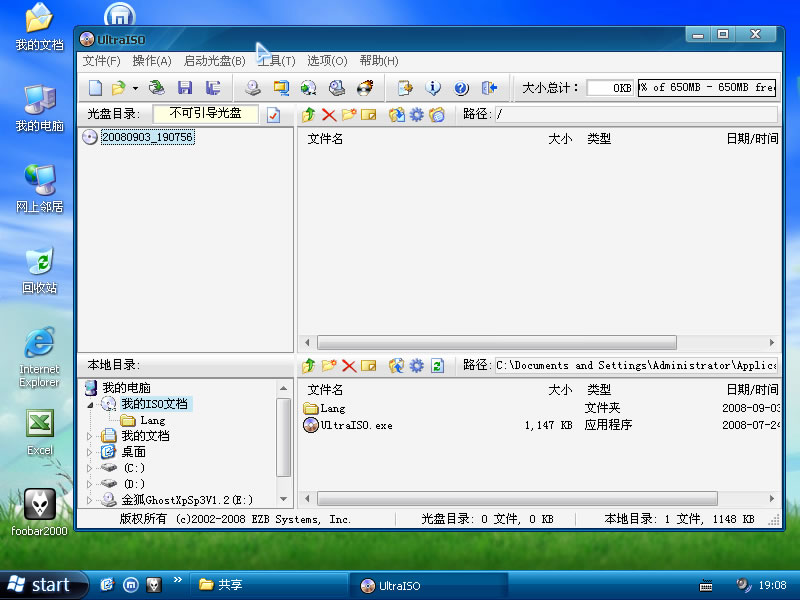Click the disc image path field
800x600 pixels.
[x=636, y=114]
